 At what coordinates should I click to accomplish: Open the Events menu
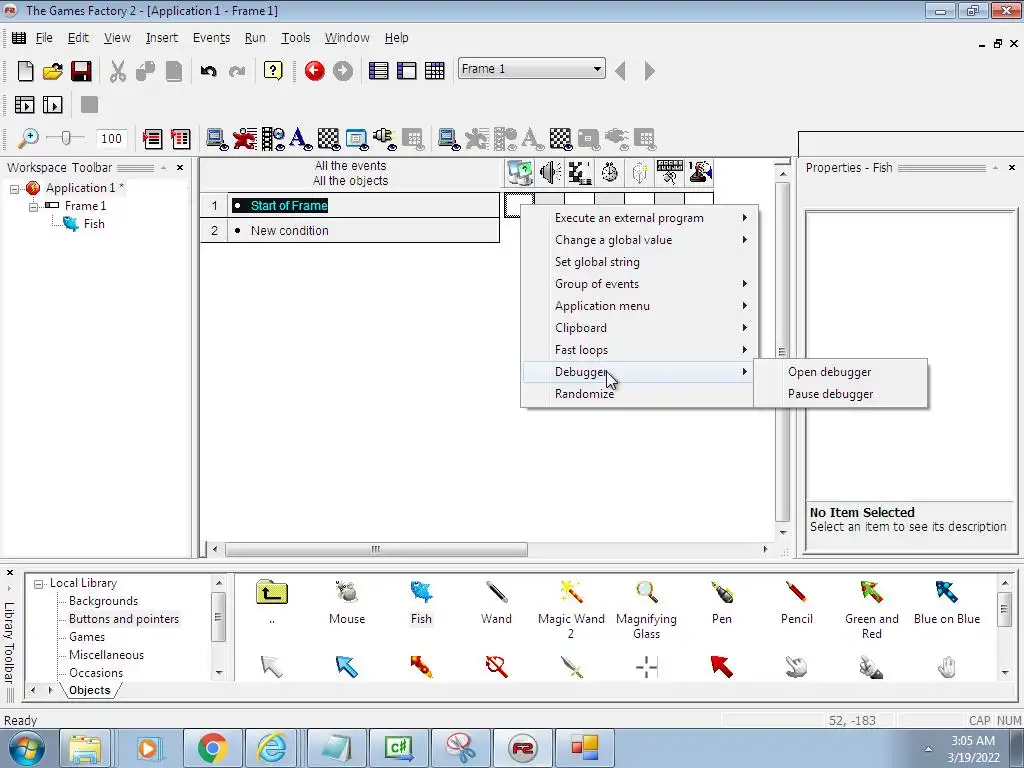click(211, 38)
